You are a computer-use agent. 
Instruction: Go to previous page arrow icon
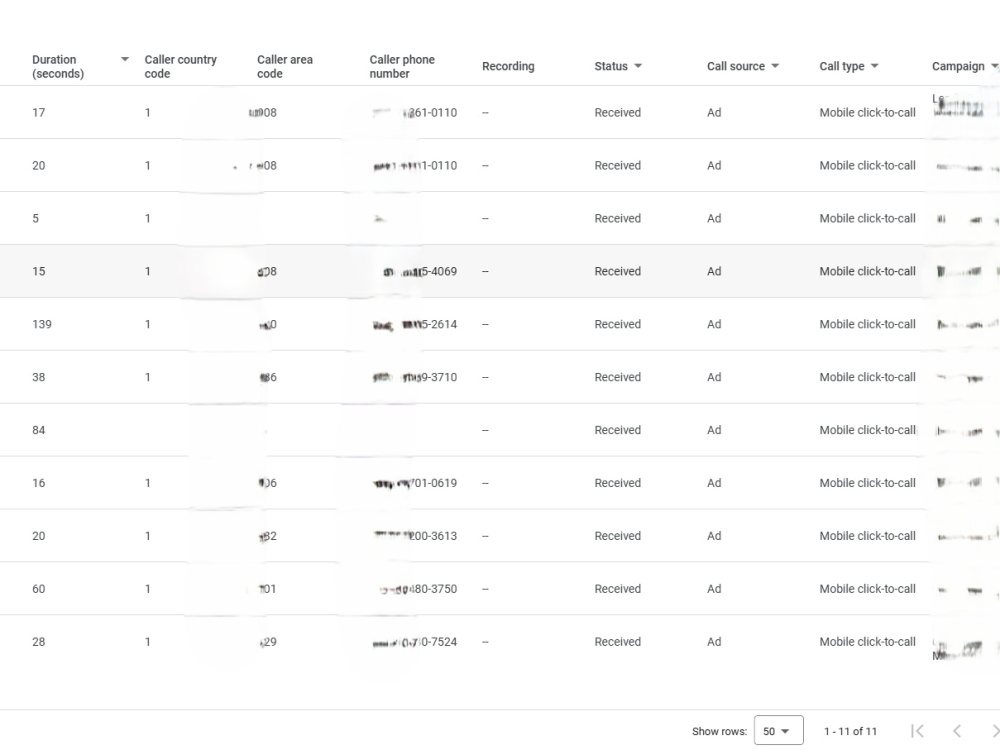click(957, 731)
